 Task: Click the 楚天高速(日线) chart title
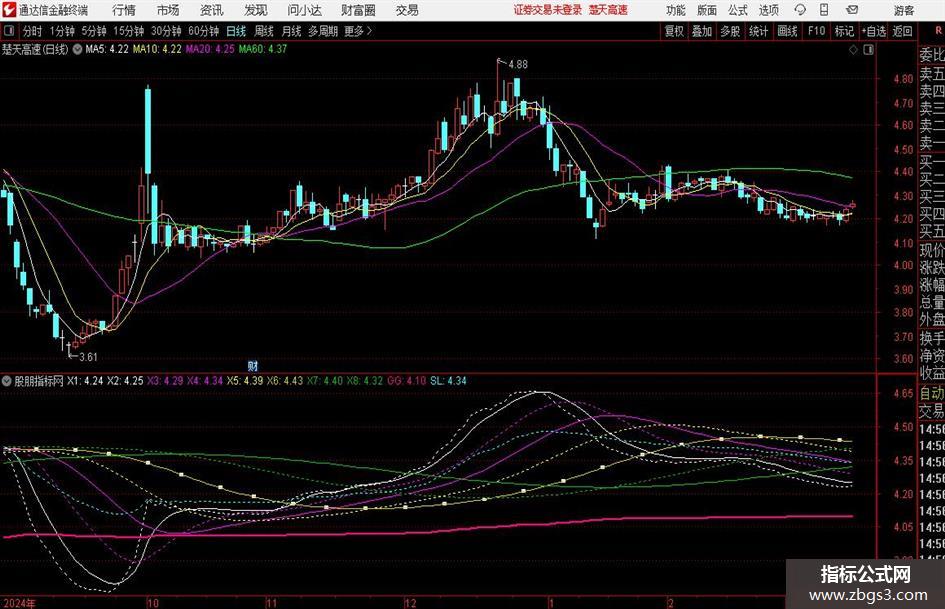click(x=36, y=49)
